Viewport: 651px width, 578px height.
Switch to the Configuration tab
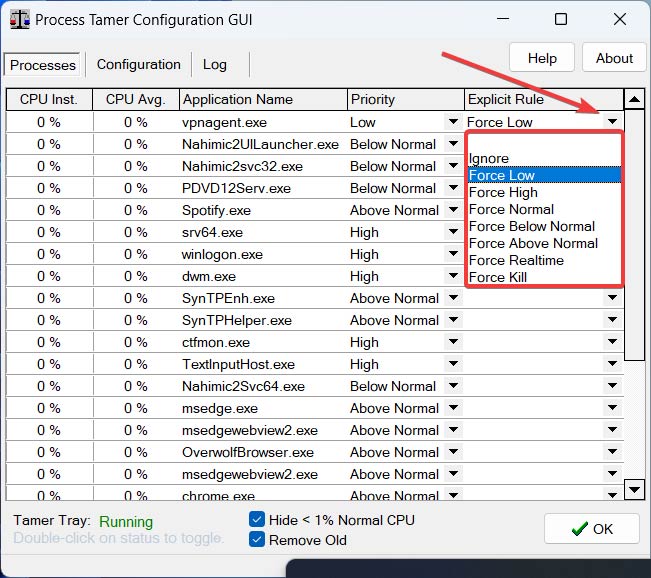point(139,64)
